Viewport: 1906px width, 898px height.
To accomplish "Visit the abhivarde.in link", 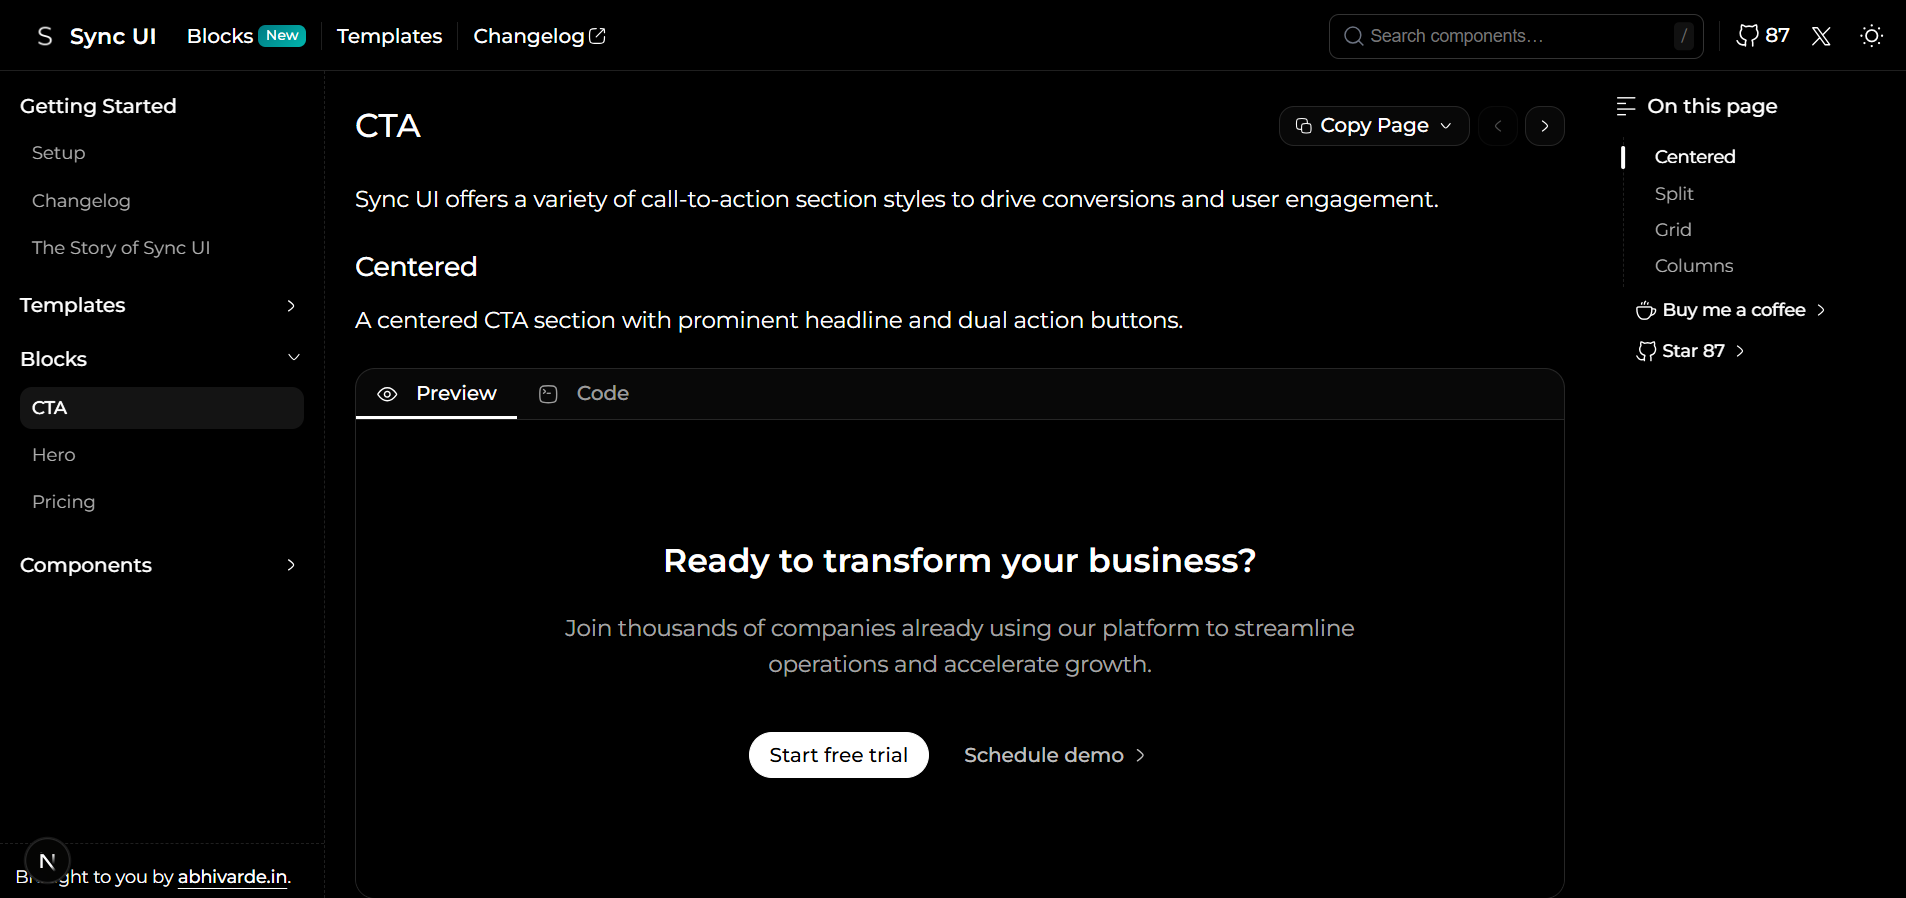I will pos(231,877).
